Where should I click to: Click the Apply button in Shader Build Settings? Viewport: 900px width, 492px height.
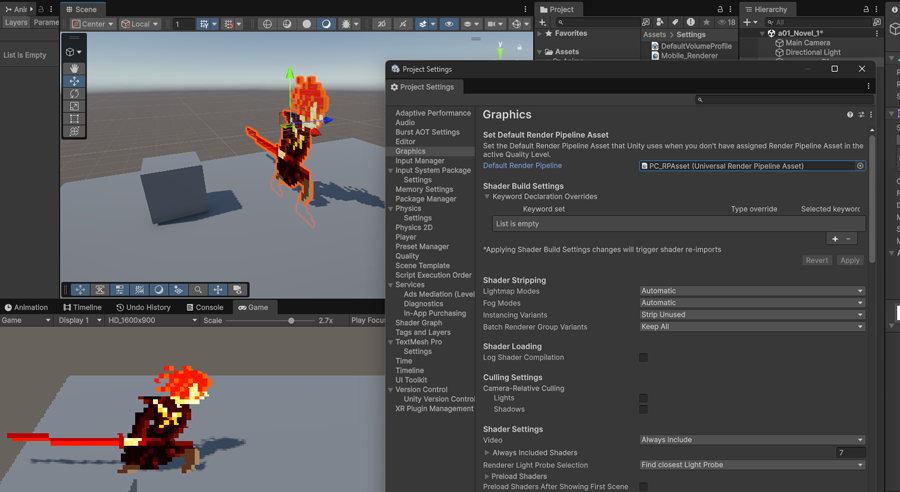849,260
